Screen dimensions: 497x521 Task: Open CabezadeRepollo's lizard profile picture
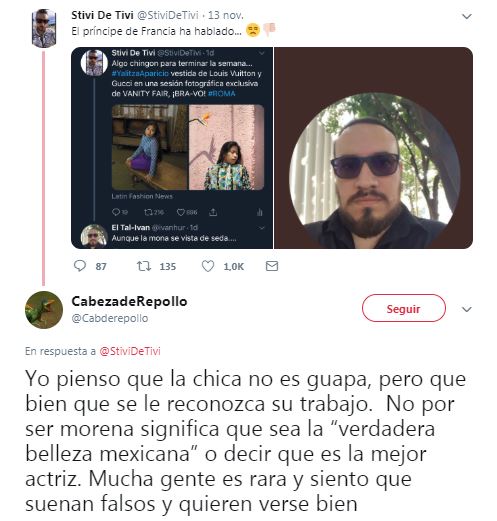point(44,310)
